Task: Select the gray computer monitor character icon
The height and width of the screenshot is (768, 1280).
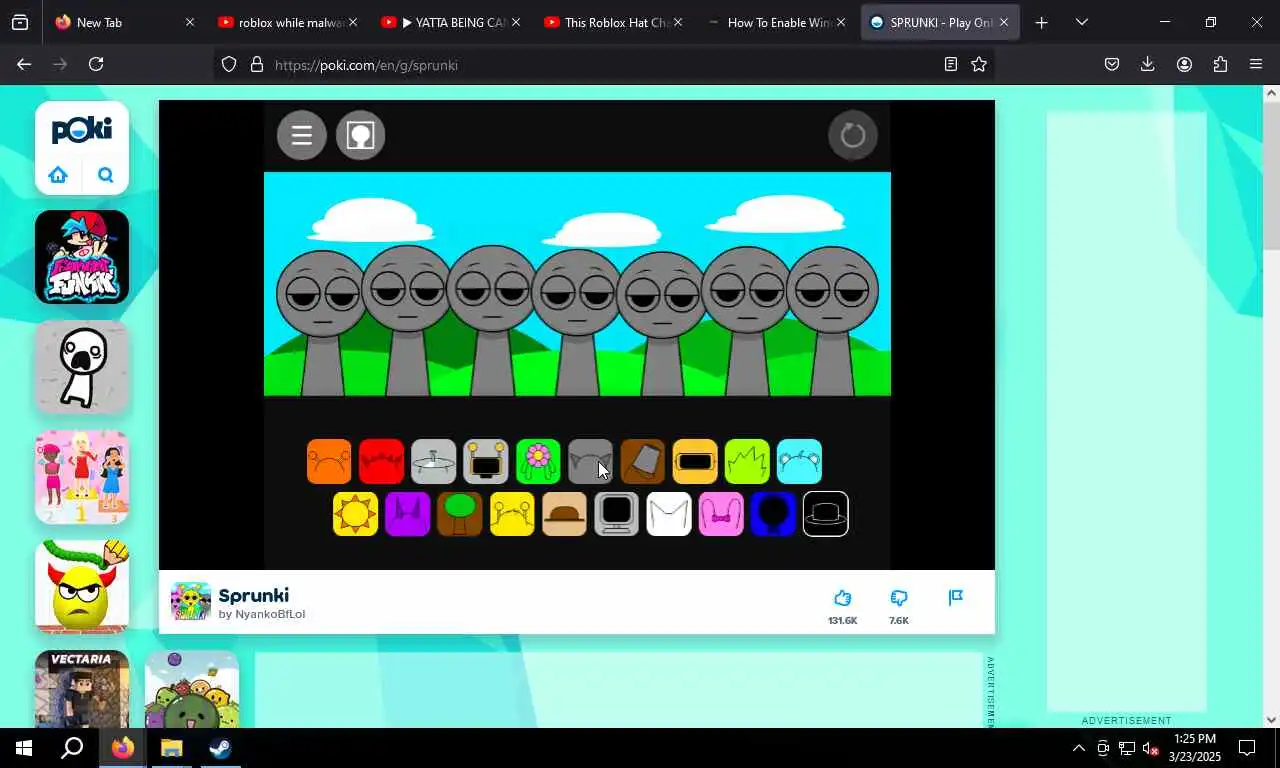Action: pyautogui.click(x=616, y=514)
